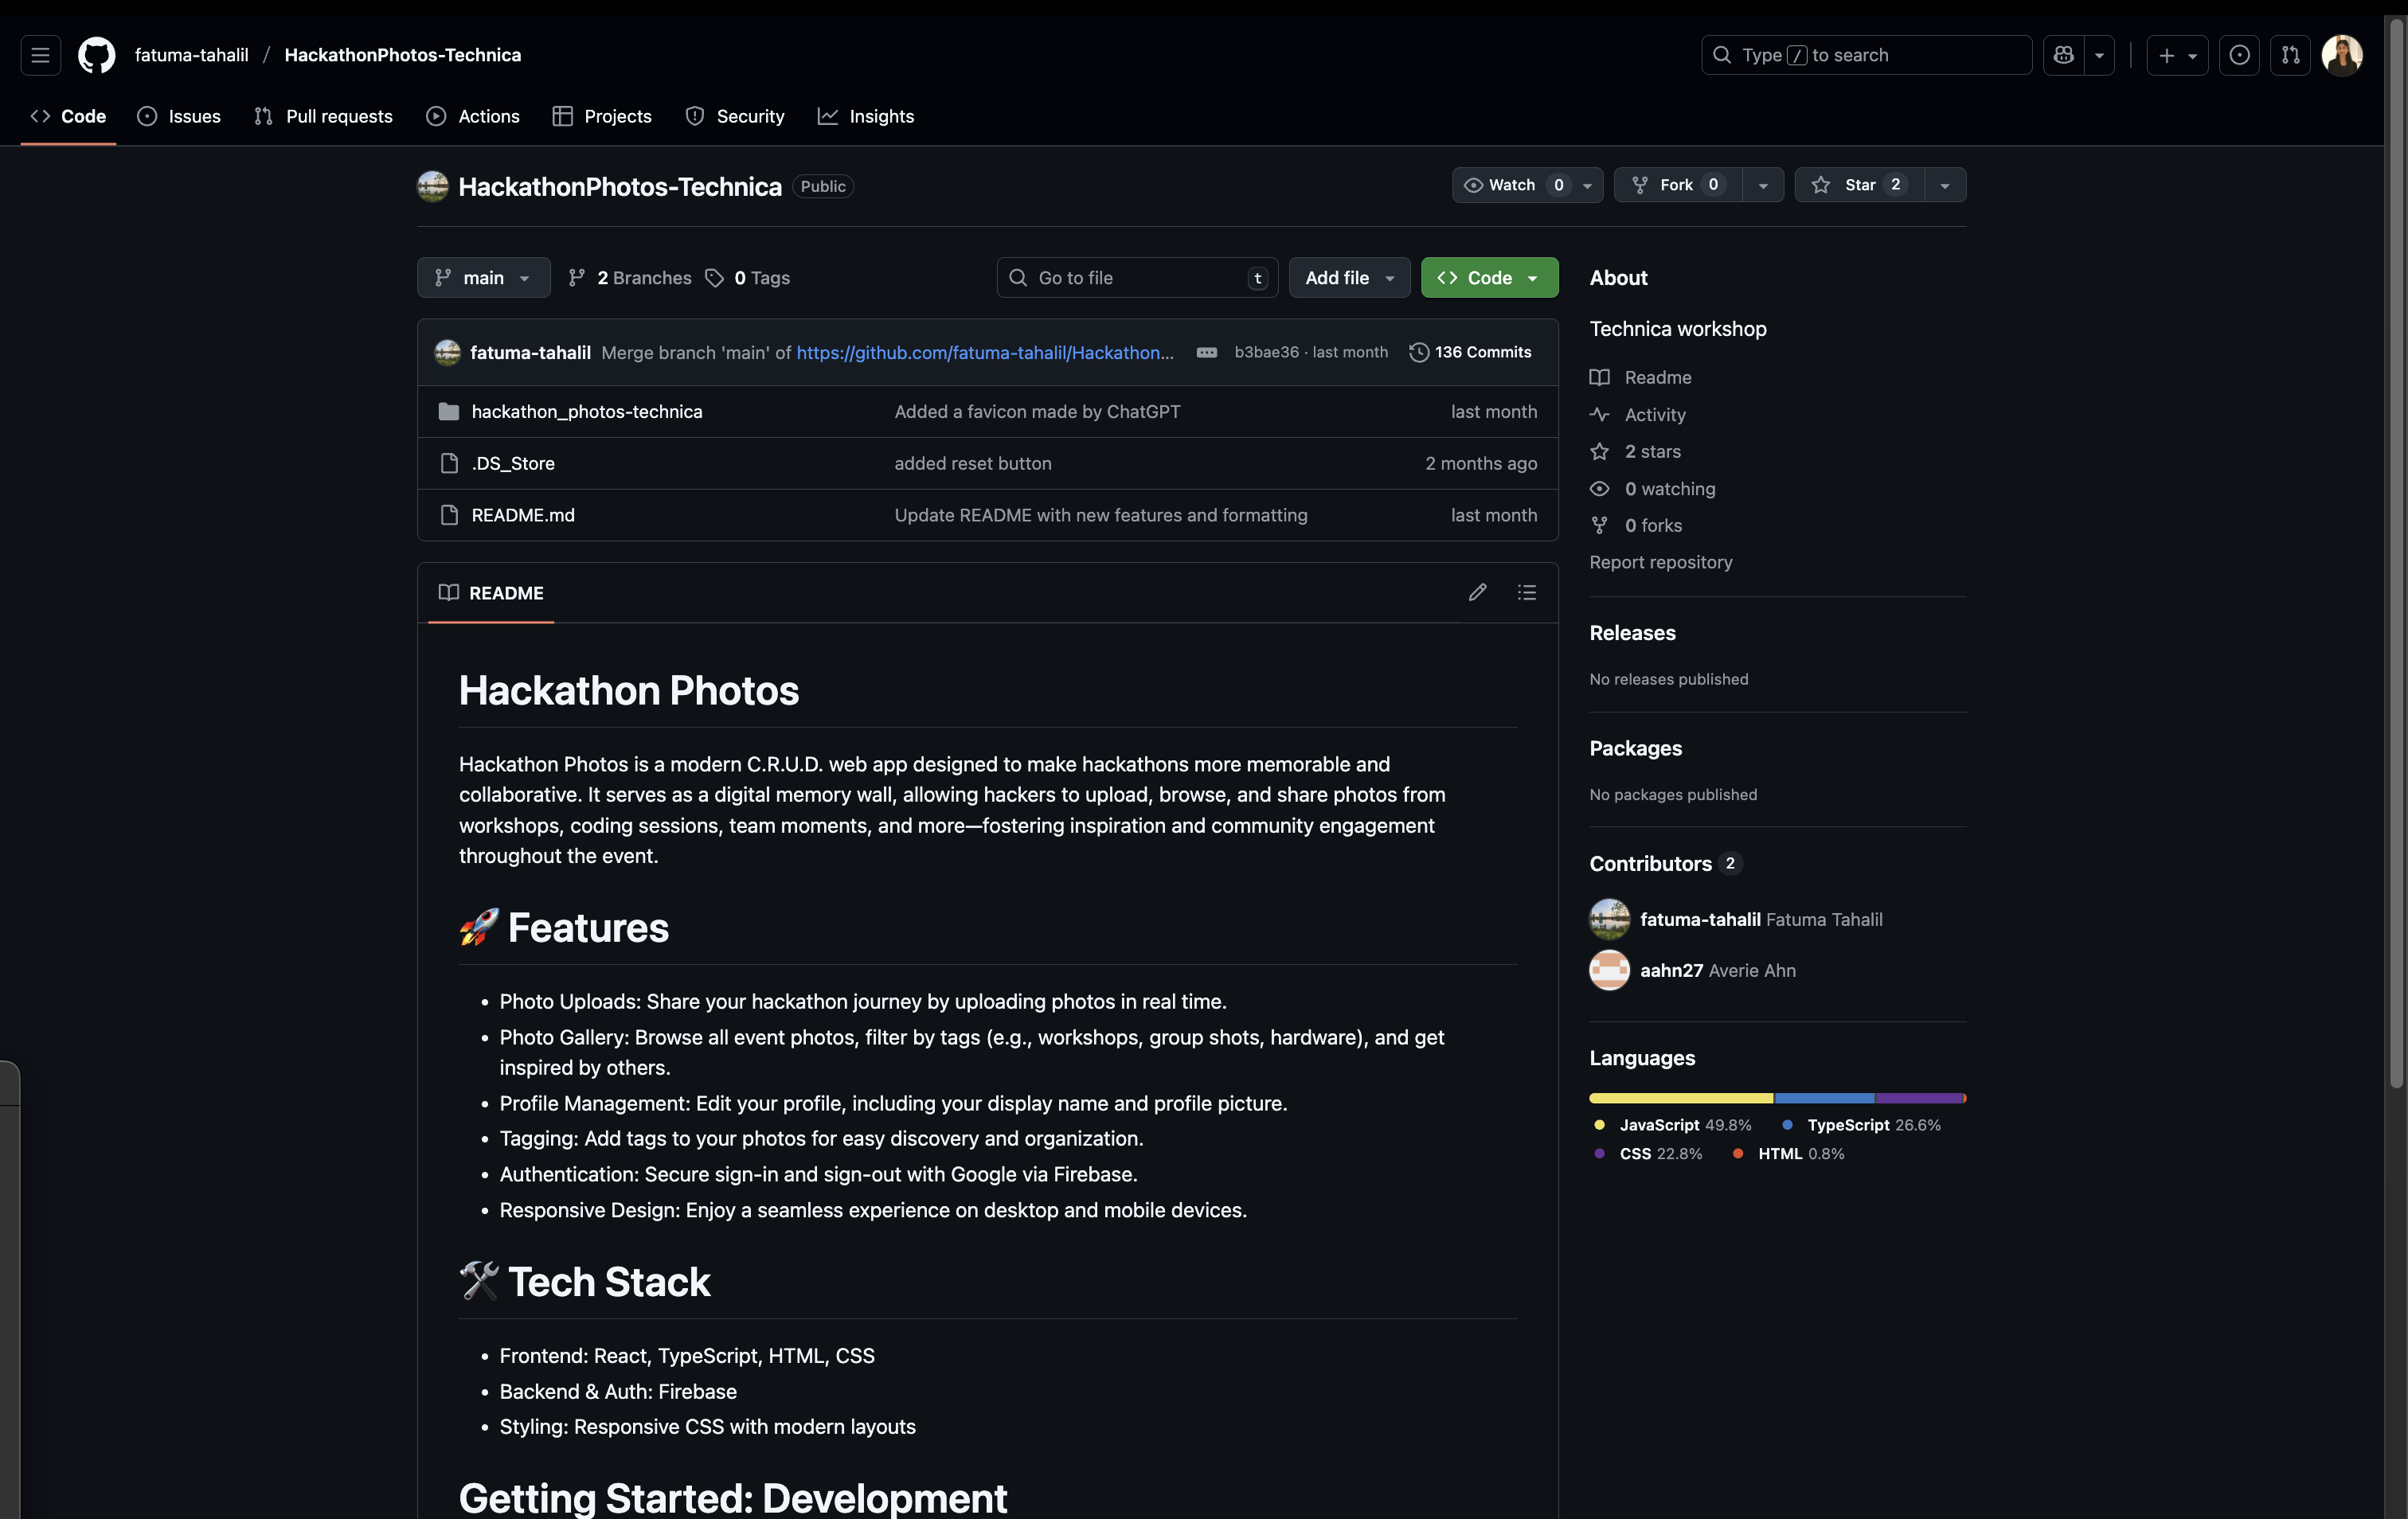Open the Releases section heading

point(1632,633)
